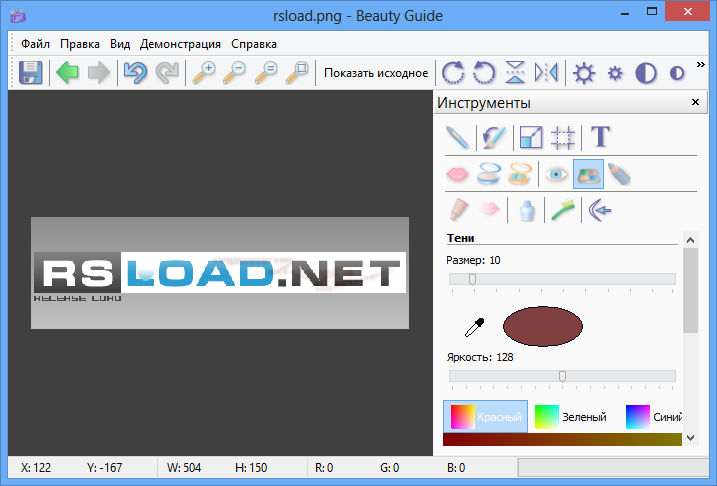717x486 pixels.
Task: Adjust the Размер slider handle
Action: pos(472,279)
